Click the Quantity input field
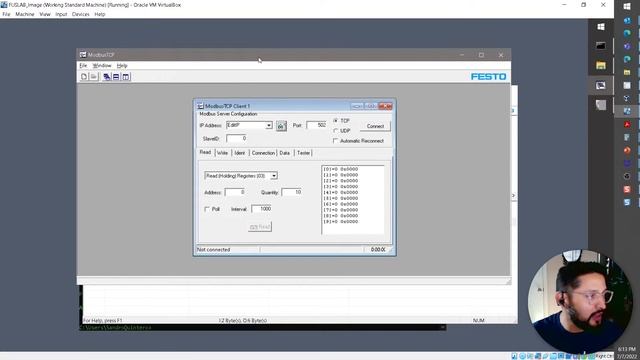The image size is (640, 360). (291, 192)
